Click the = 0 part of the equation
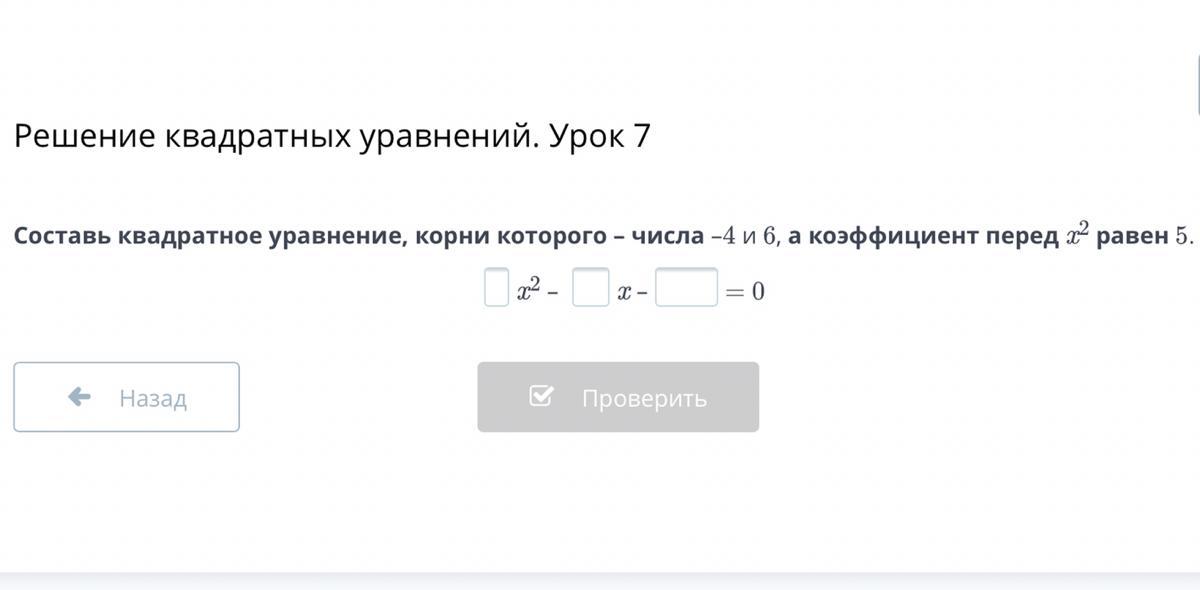Image resolution: width=1200 pixels, height=590 pixels. click(746, 292)
